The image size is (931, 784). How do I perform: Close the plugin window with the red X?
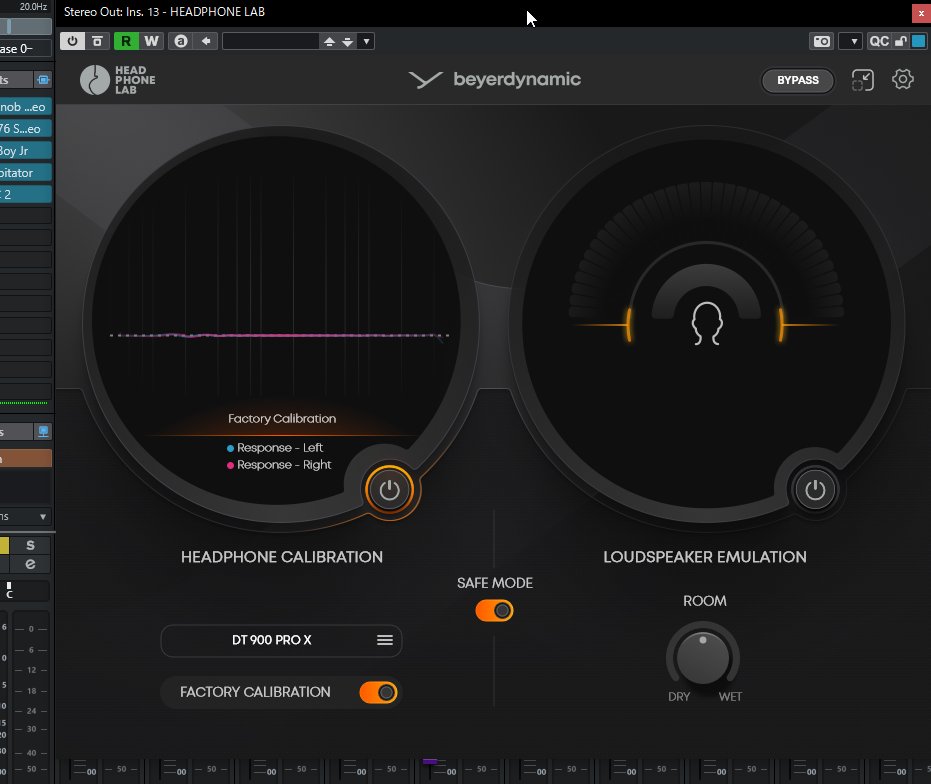(x=921, y=13)
